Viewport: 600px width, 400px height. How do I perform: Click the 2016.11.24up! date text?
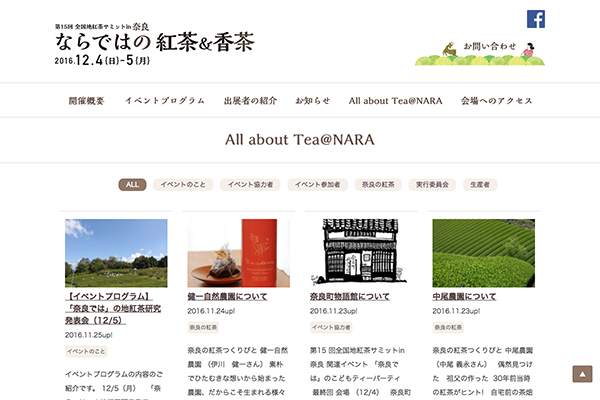pyautogui.click(x=211, y=311)
